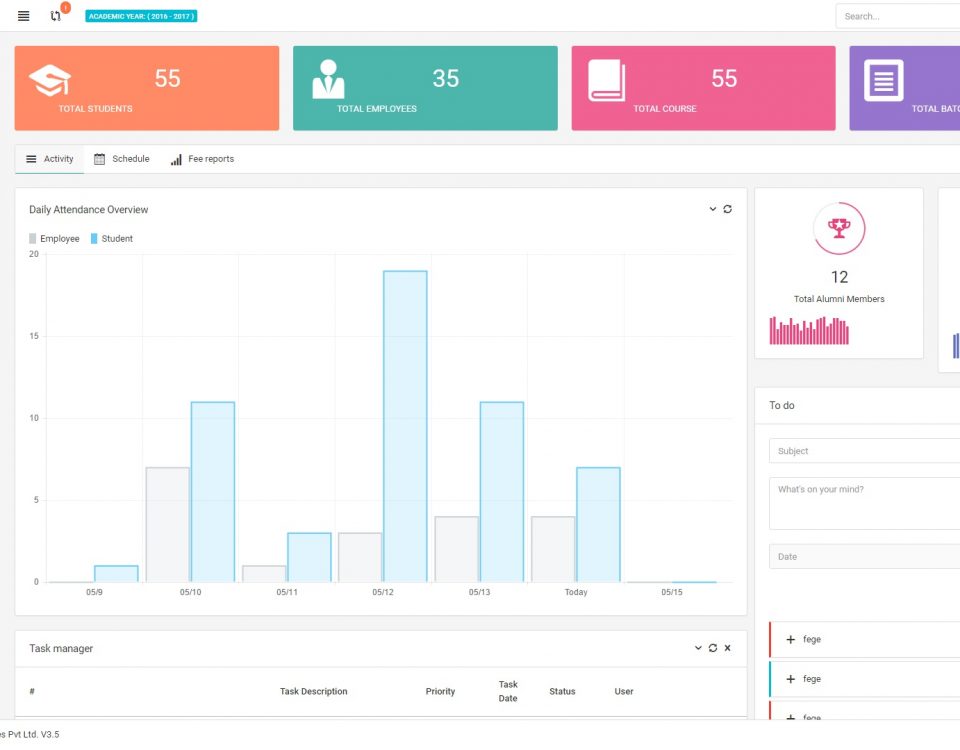Expand the fege todo item

(789, 640)
